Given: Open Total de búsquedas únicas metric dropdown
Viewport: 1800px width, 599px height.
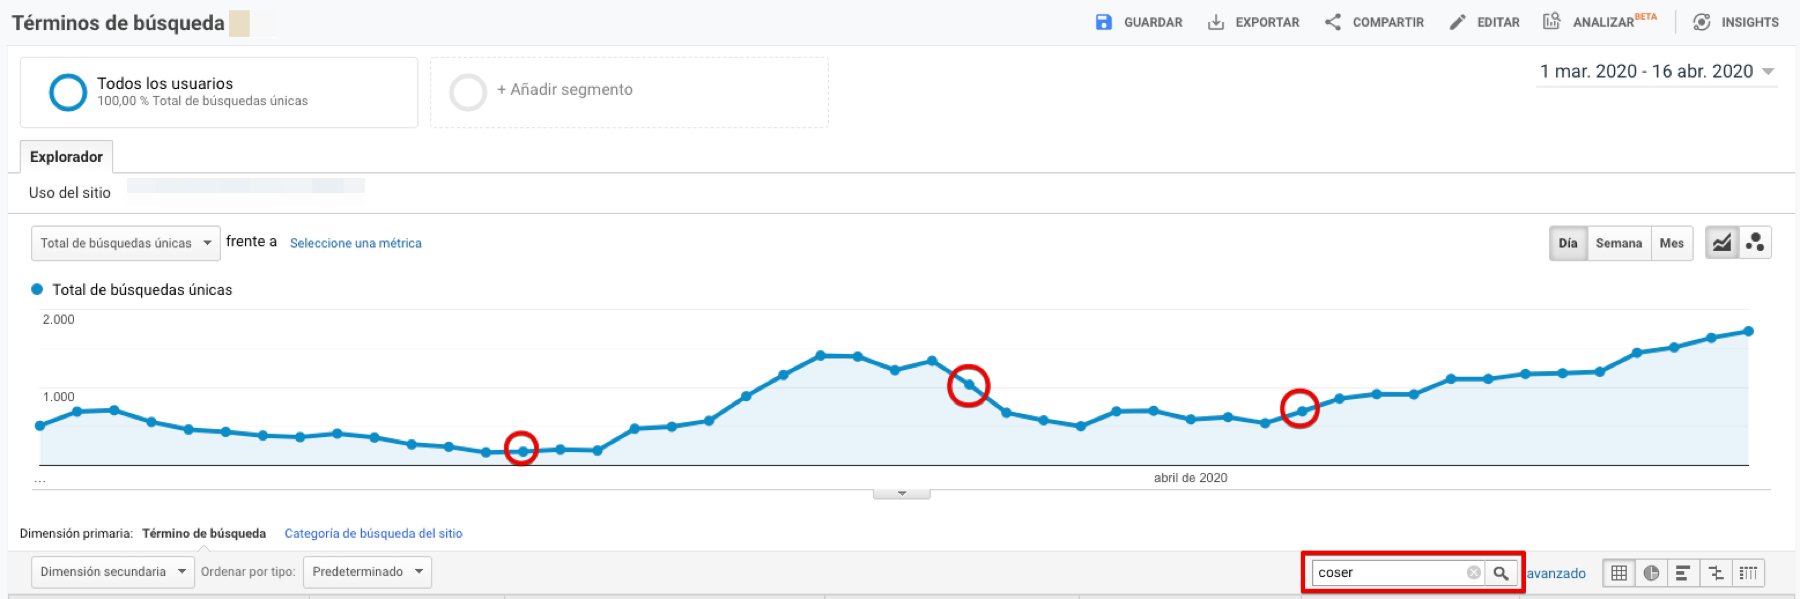Looking at the screenshot, I should [x=125, y=243].
